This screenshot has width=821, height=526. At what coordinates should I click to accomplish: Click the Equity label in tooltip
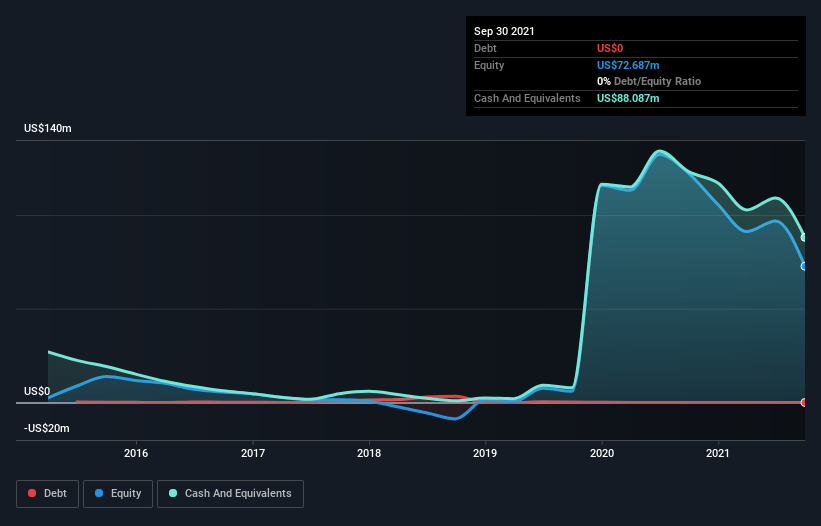(x=489, y=65)
